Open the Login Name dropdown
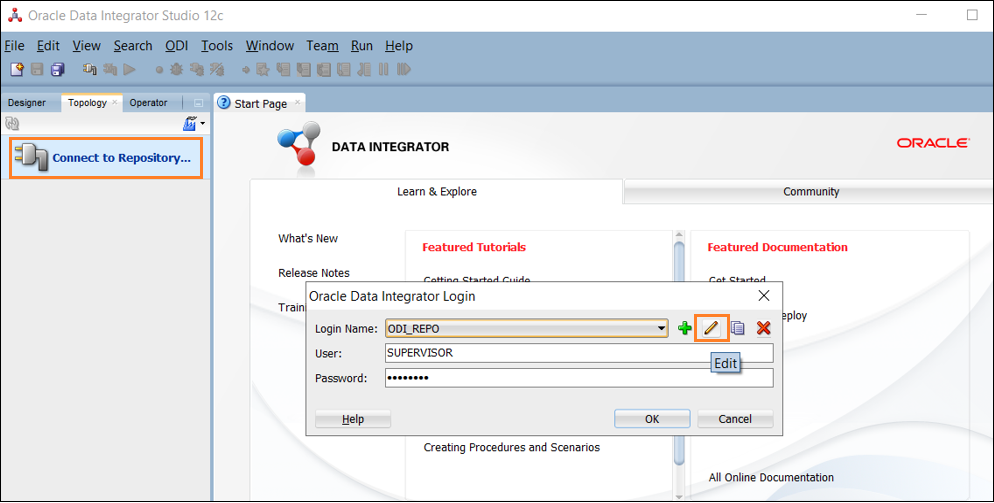994x503 pixels. pyautogui.click(x=661, y=328)
